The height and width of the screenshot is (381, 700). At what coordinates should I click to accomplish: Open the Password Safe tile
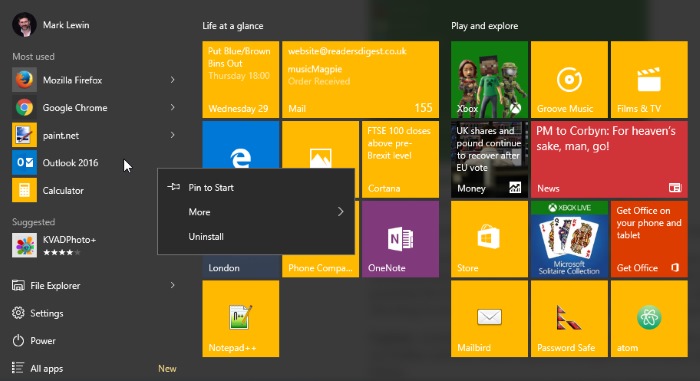coord(569,318)
